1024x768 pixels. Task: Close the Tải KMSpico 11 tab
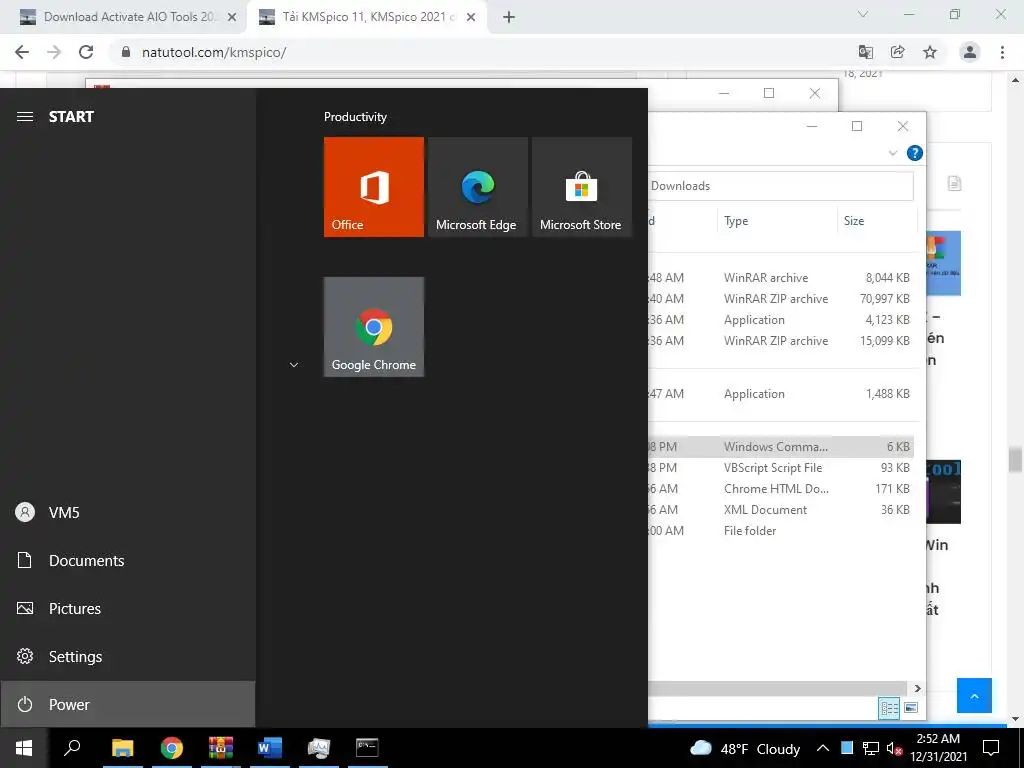point(471,18)
